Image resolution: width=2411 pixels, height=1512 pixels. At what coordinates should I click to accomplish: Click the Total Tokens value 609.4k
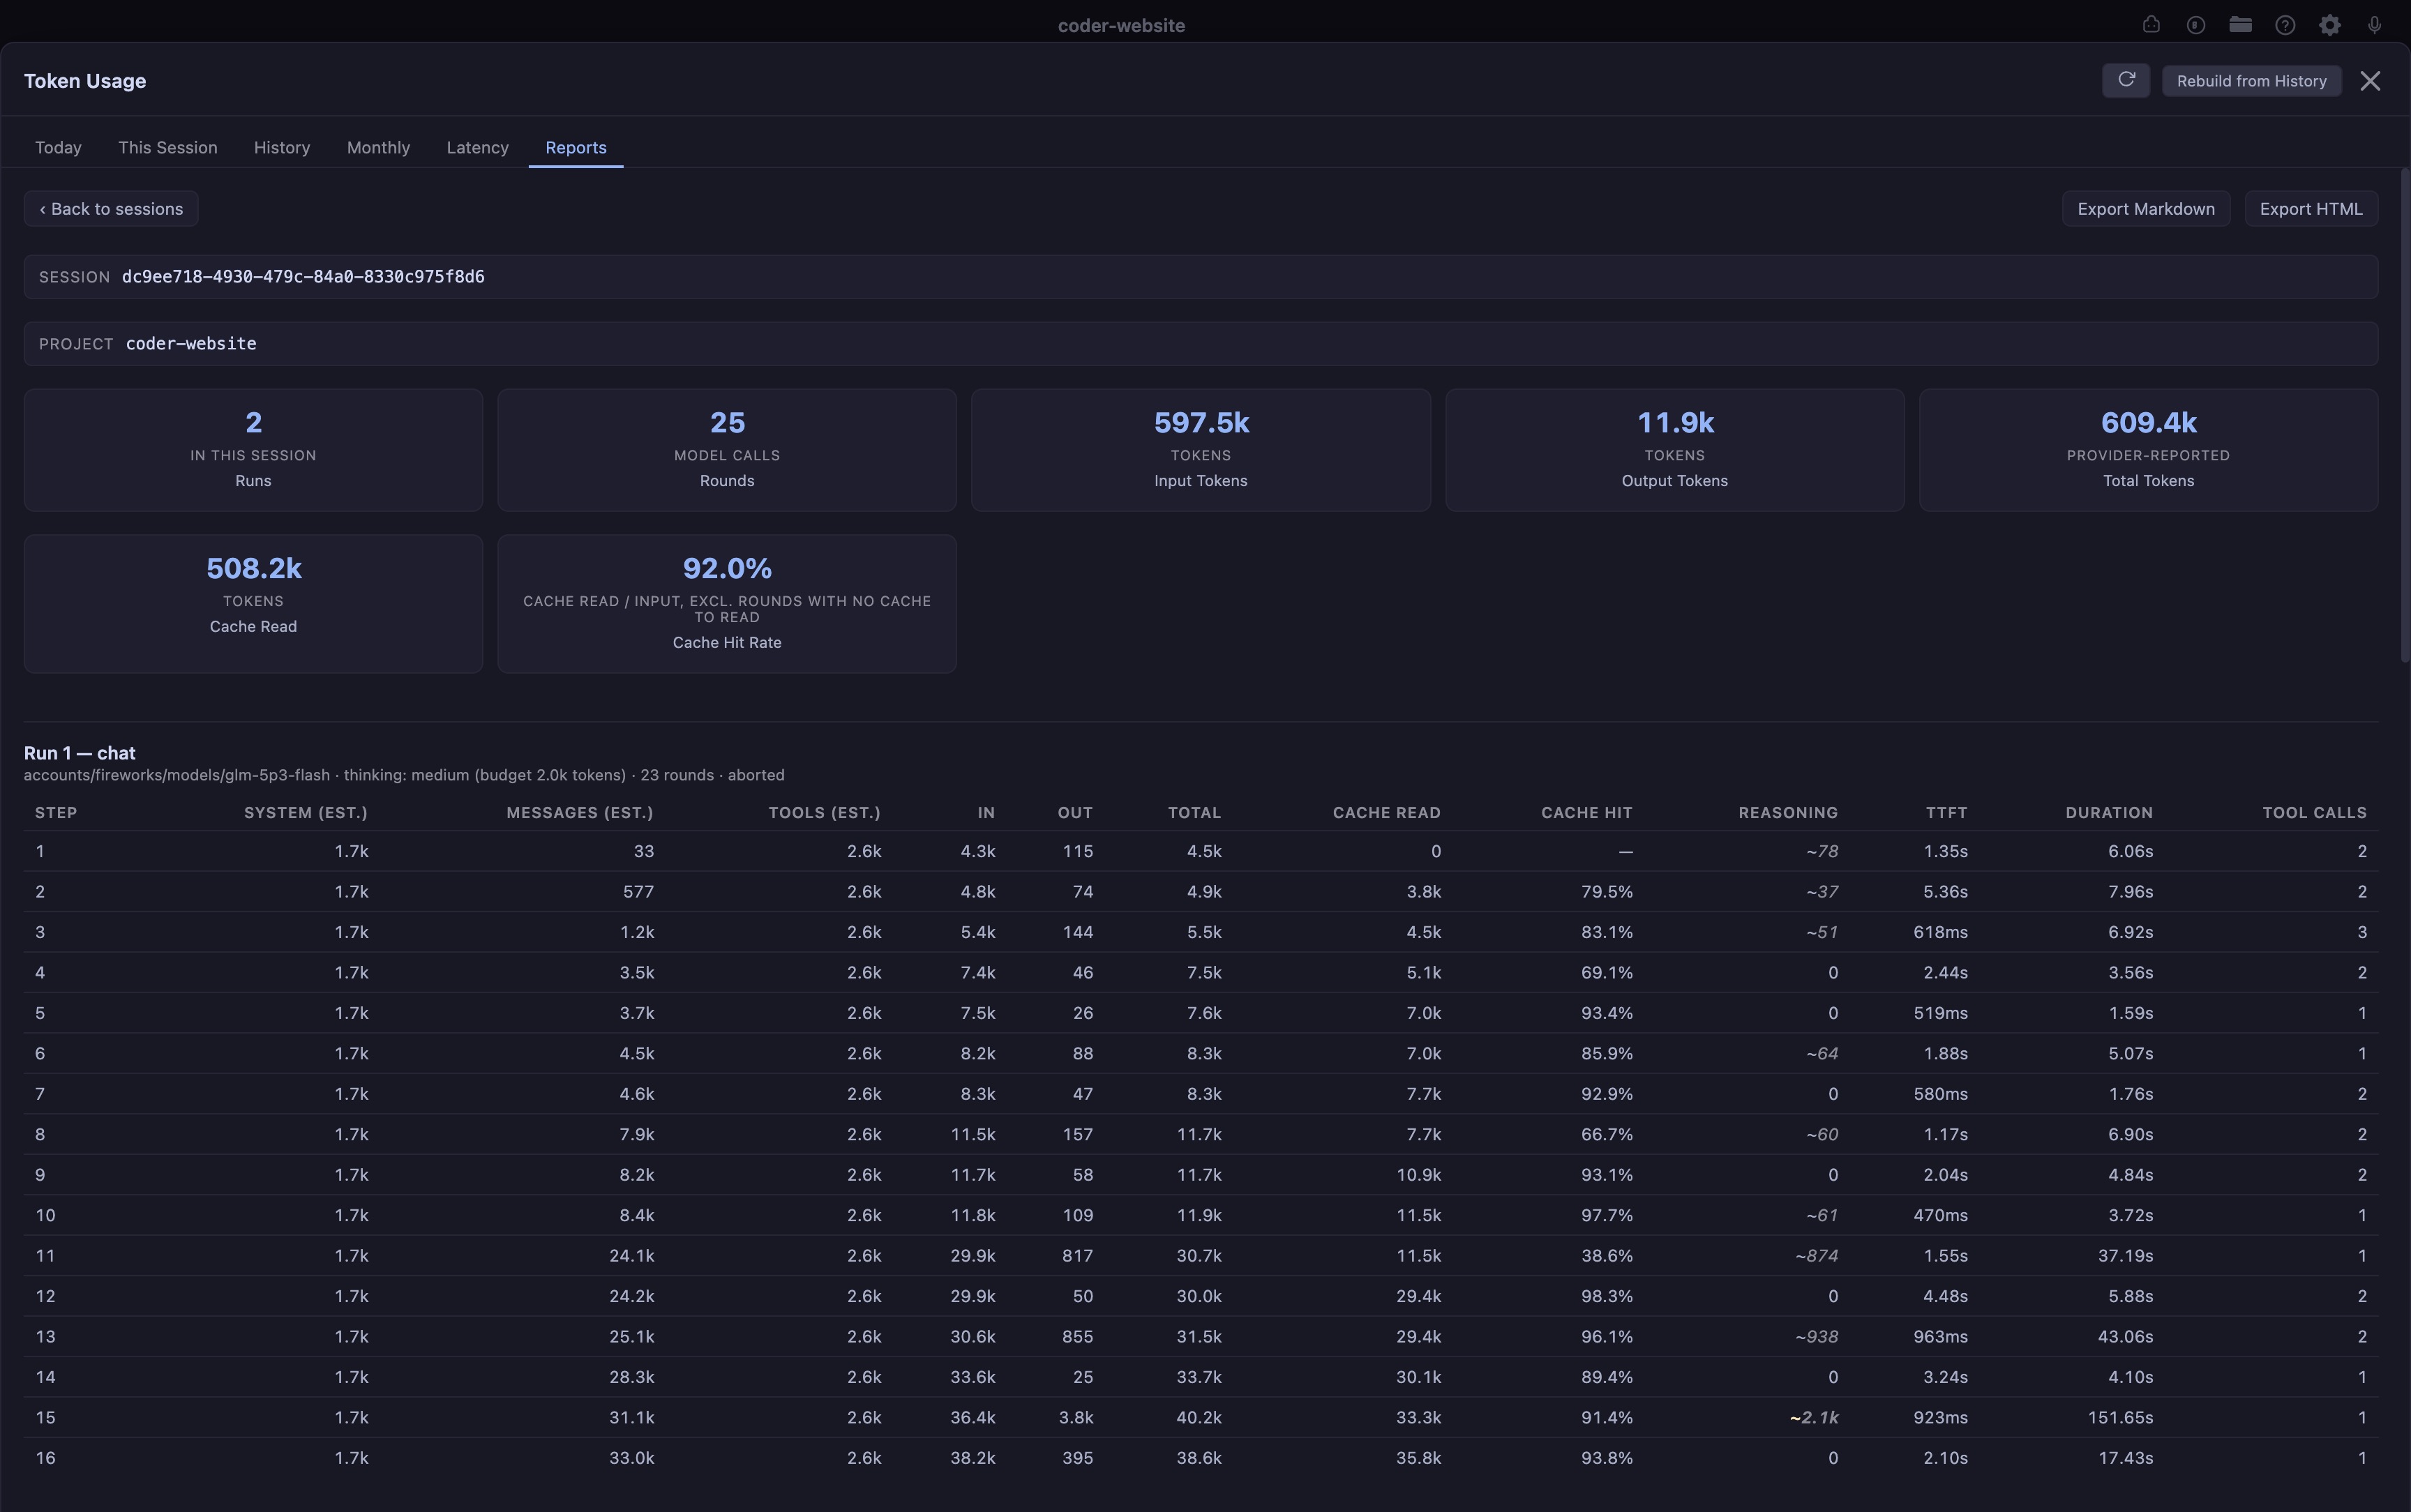(2148, 423)
